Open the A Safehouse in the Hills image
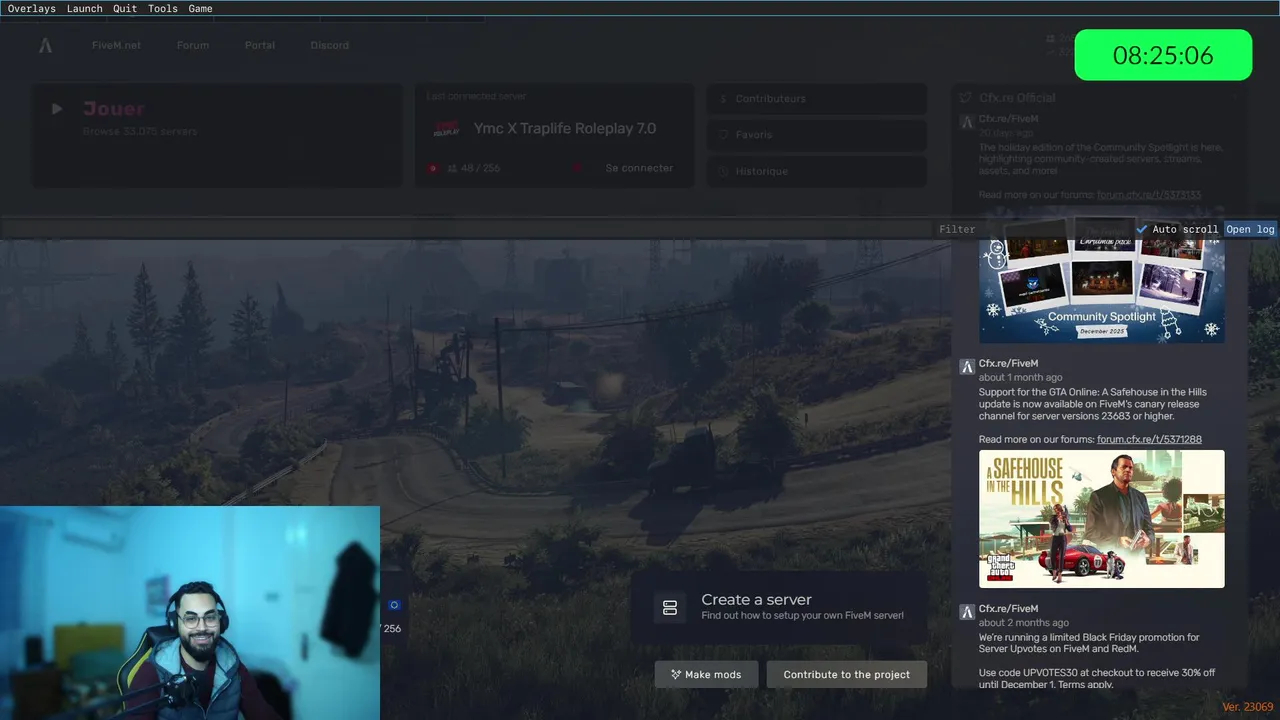The height and width of the screenshot is (720, 1280). click(x=1101, y=519)
